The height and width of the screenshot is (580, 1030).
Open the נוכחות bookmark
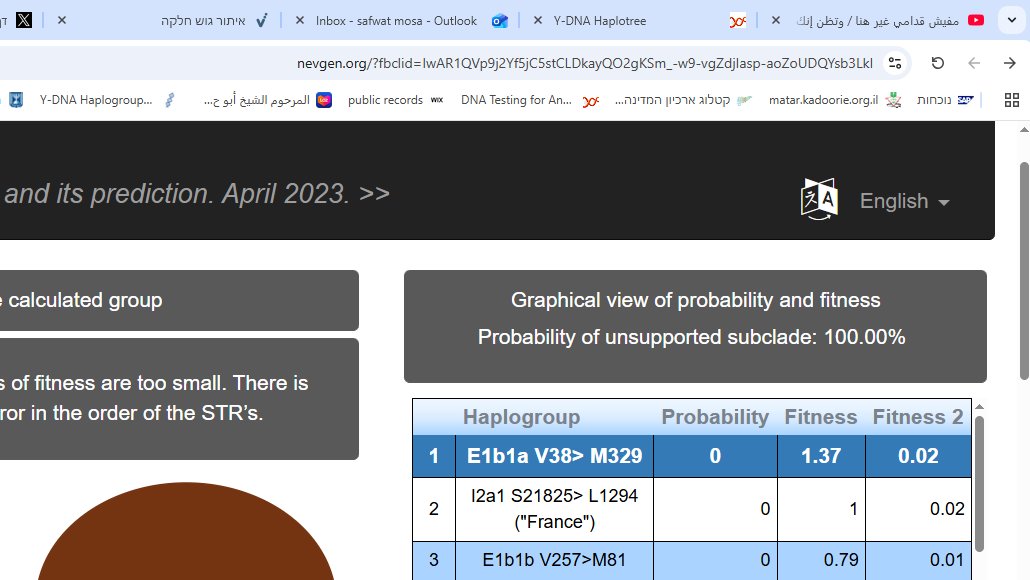point(945,100)
